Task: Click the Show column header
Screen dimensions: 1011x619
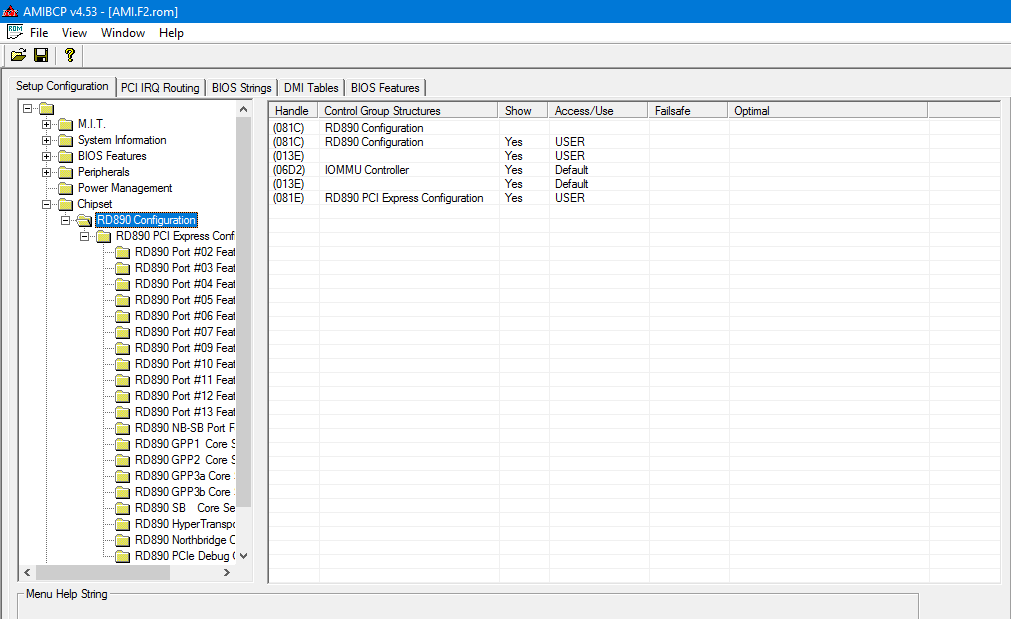Action: [x=523, y=111]
